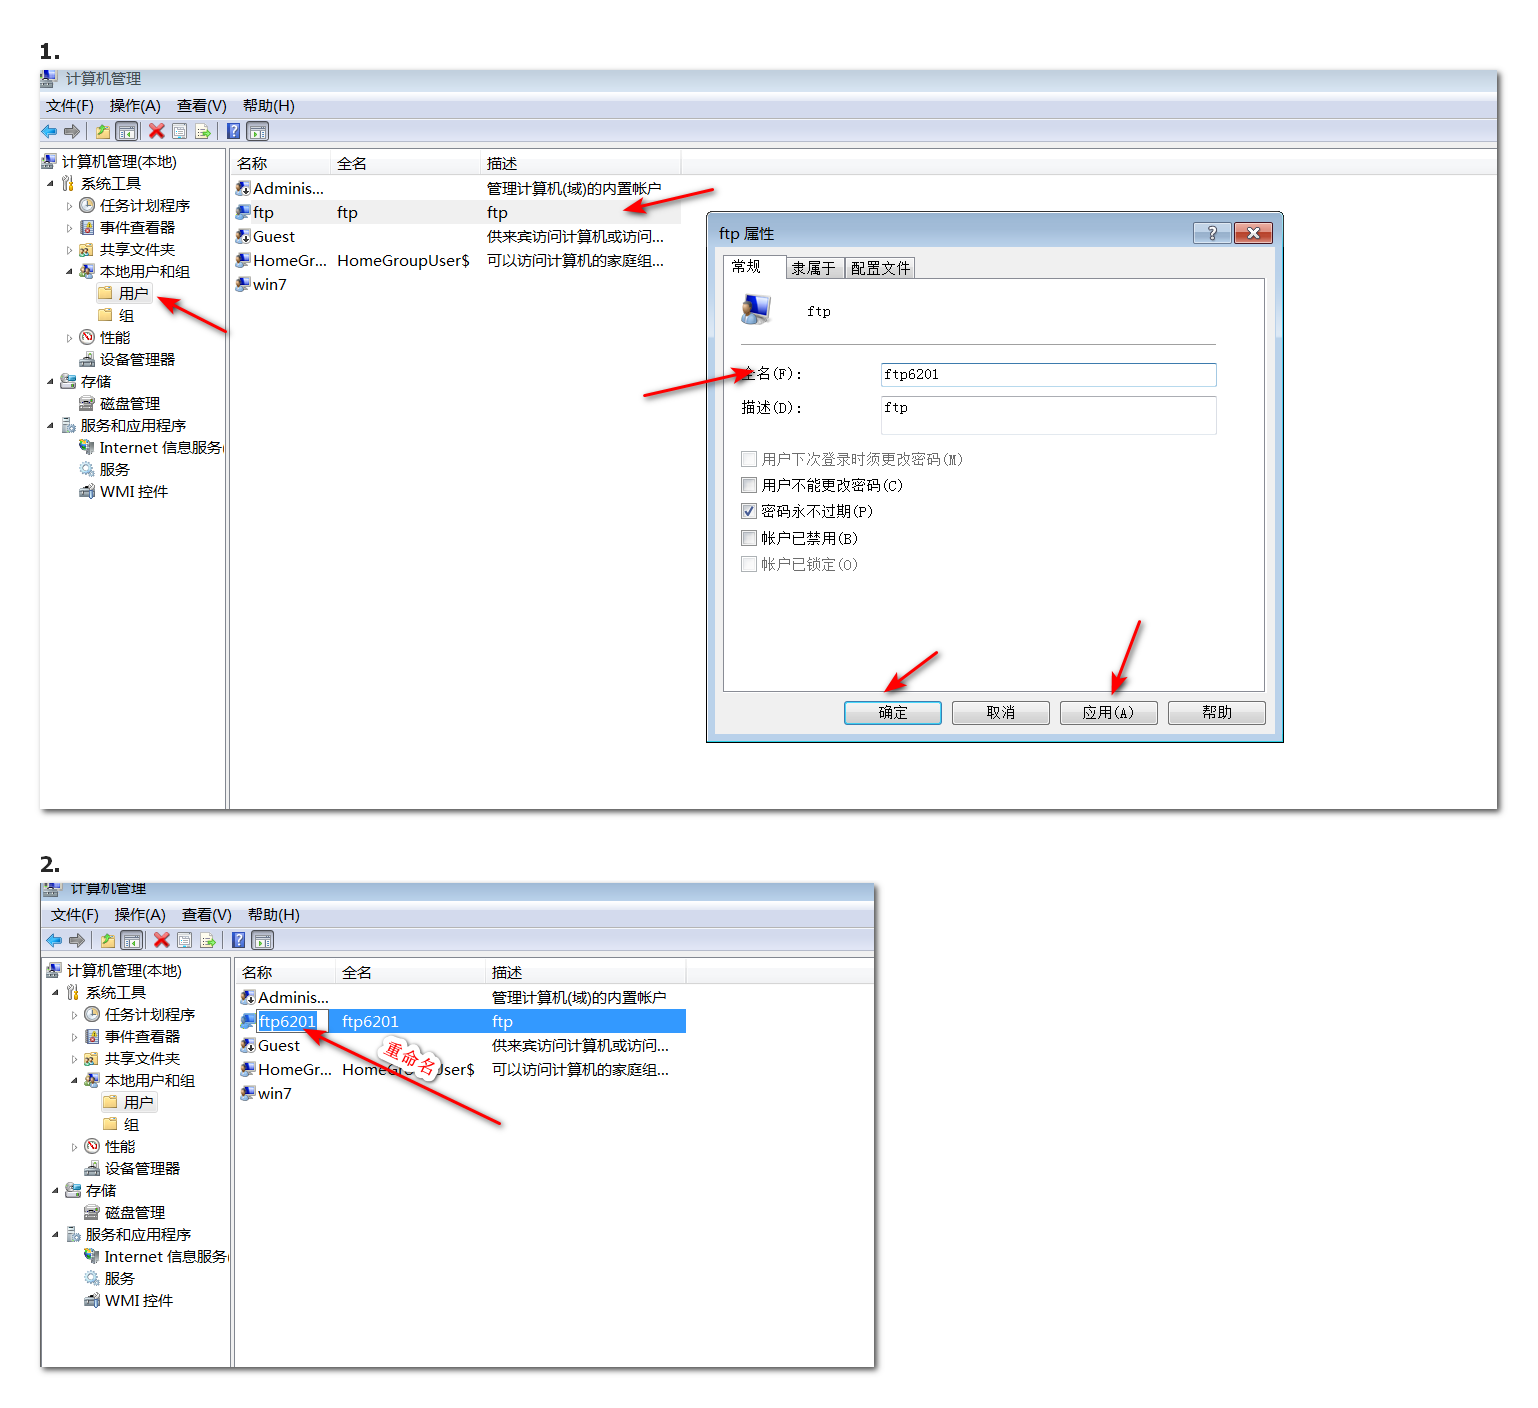Click the 应用(A) button
1538x1408 pixels.
click(1108, 712)
